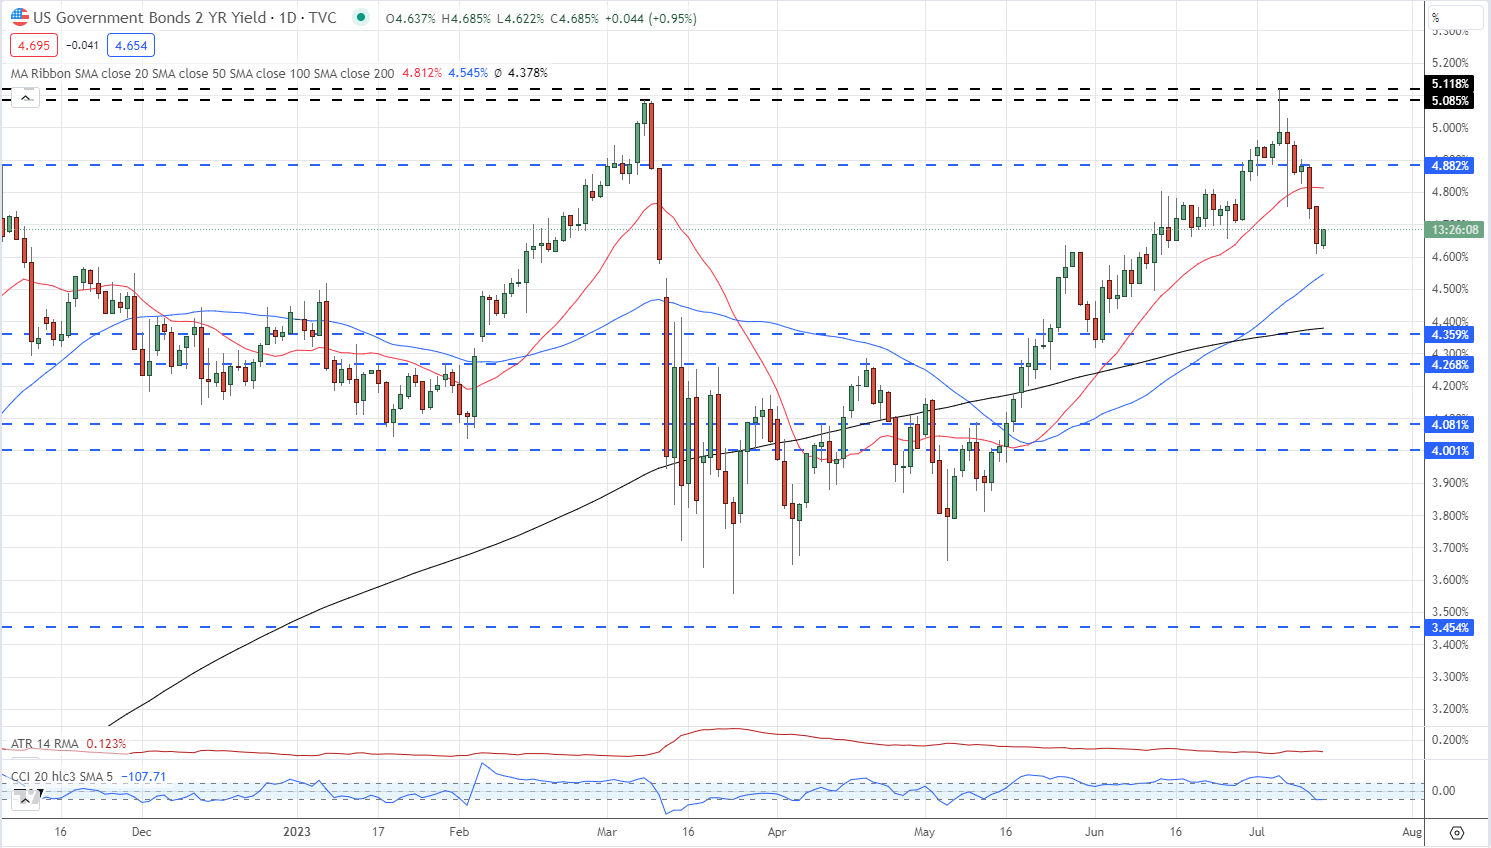Click the -107.71 CCI value
Screen dimensions: 1491x848
[x=144, y=776]
